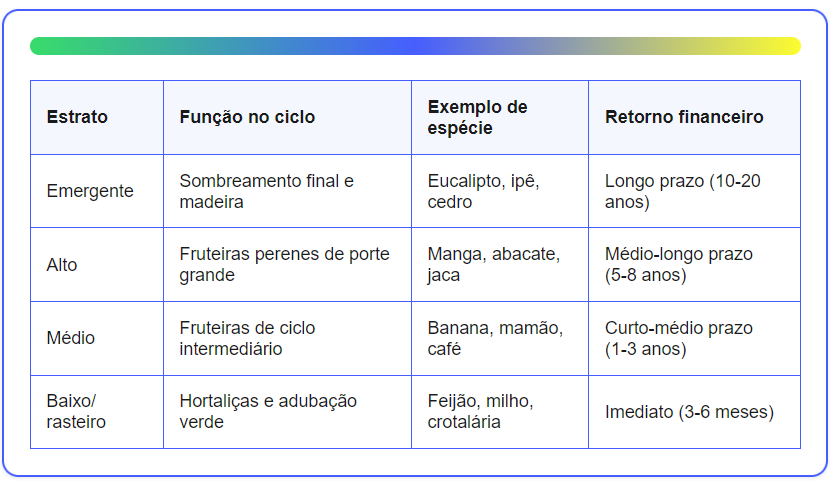Select the 'Emergente' row cell
This screenshot has height=483, width=833.
(97, 191)
